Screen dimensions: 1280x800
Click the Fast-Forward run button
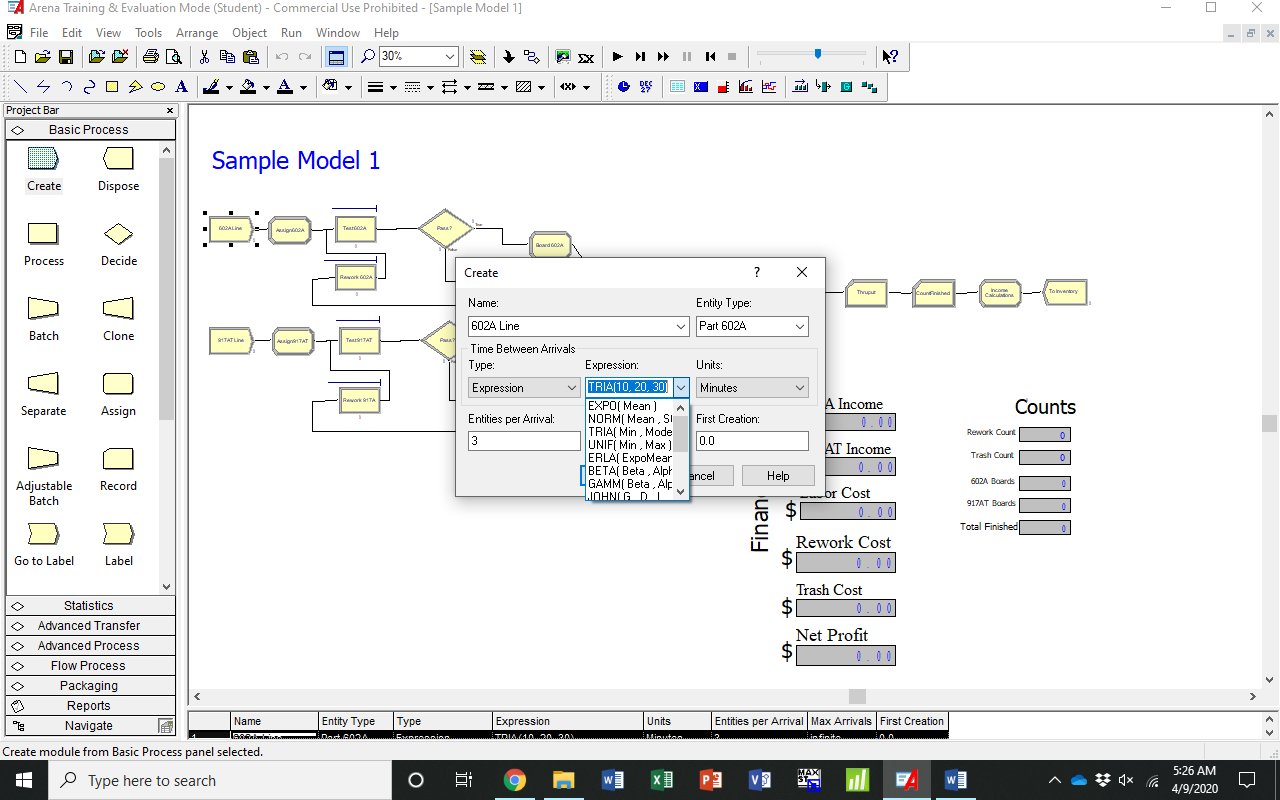(x=663, y=57)
